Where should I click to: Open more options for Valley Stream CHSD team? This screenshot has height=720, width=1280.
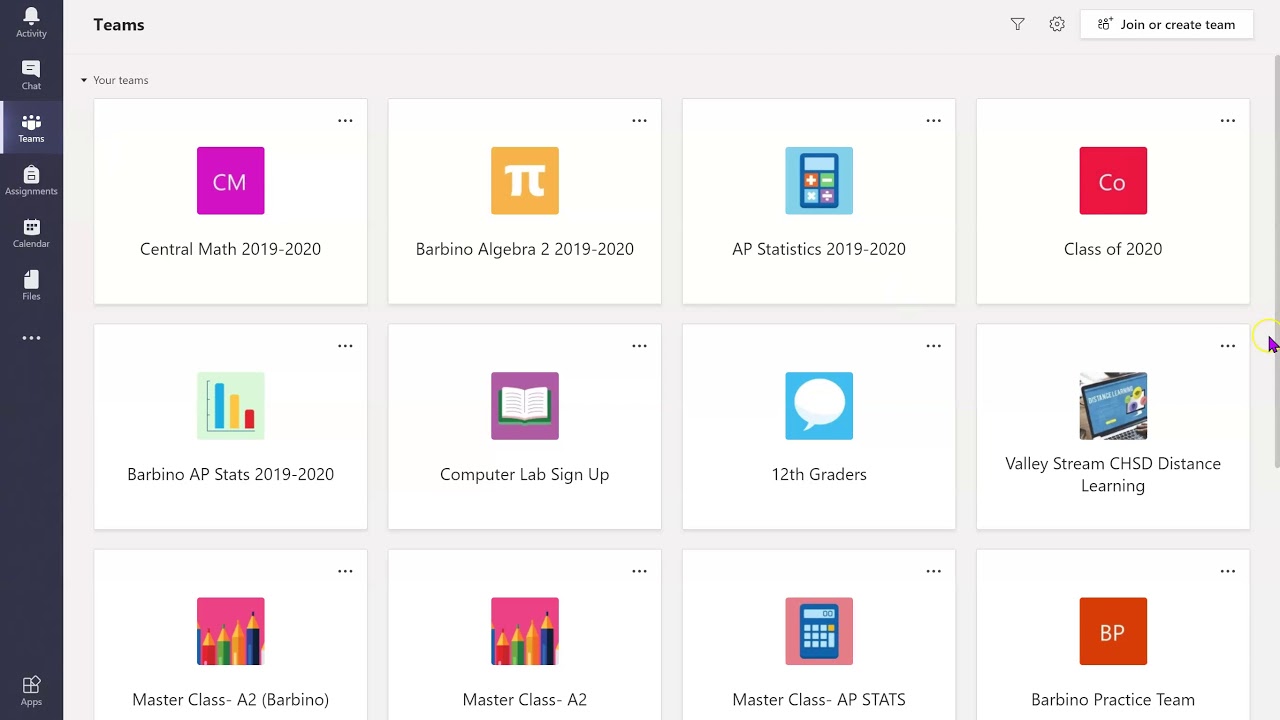click(1227, 346)
